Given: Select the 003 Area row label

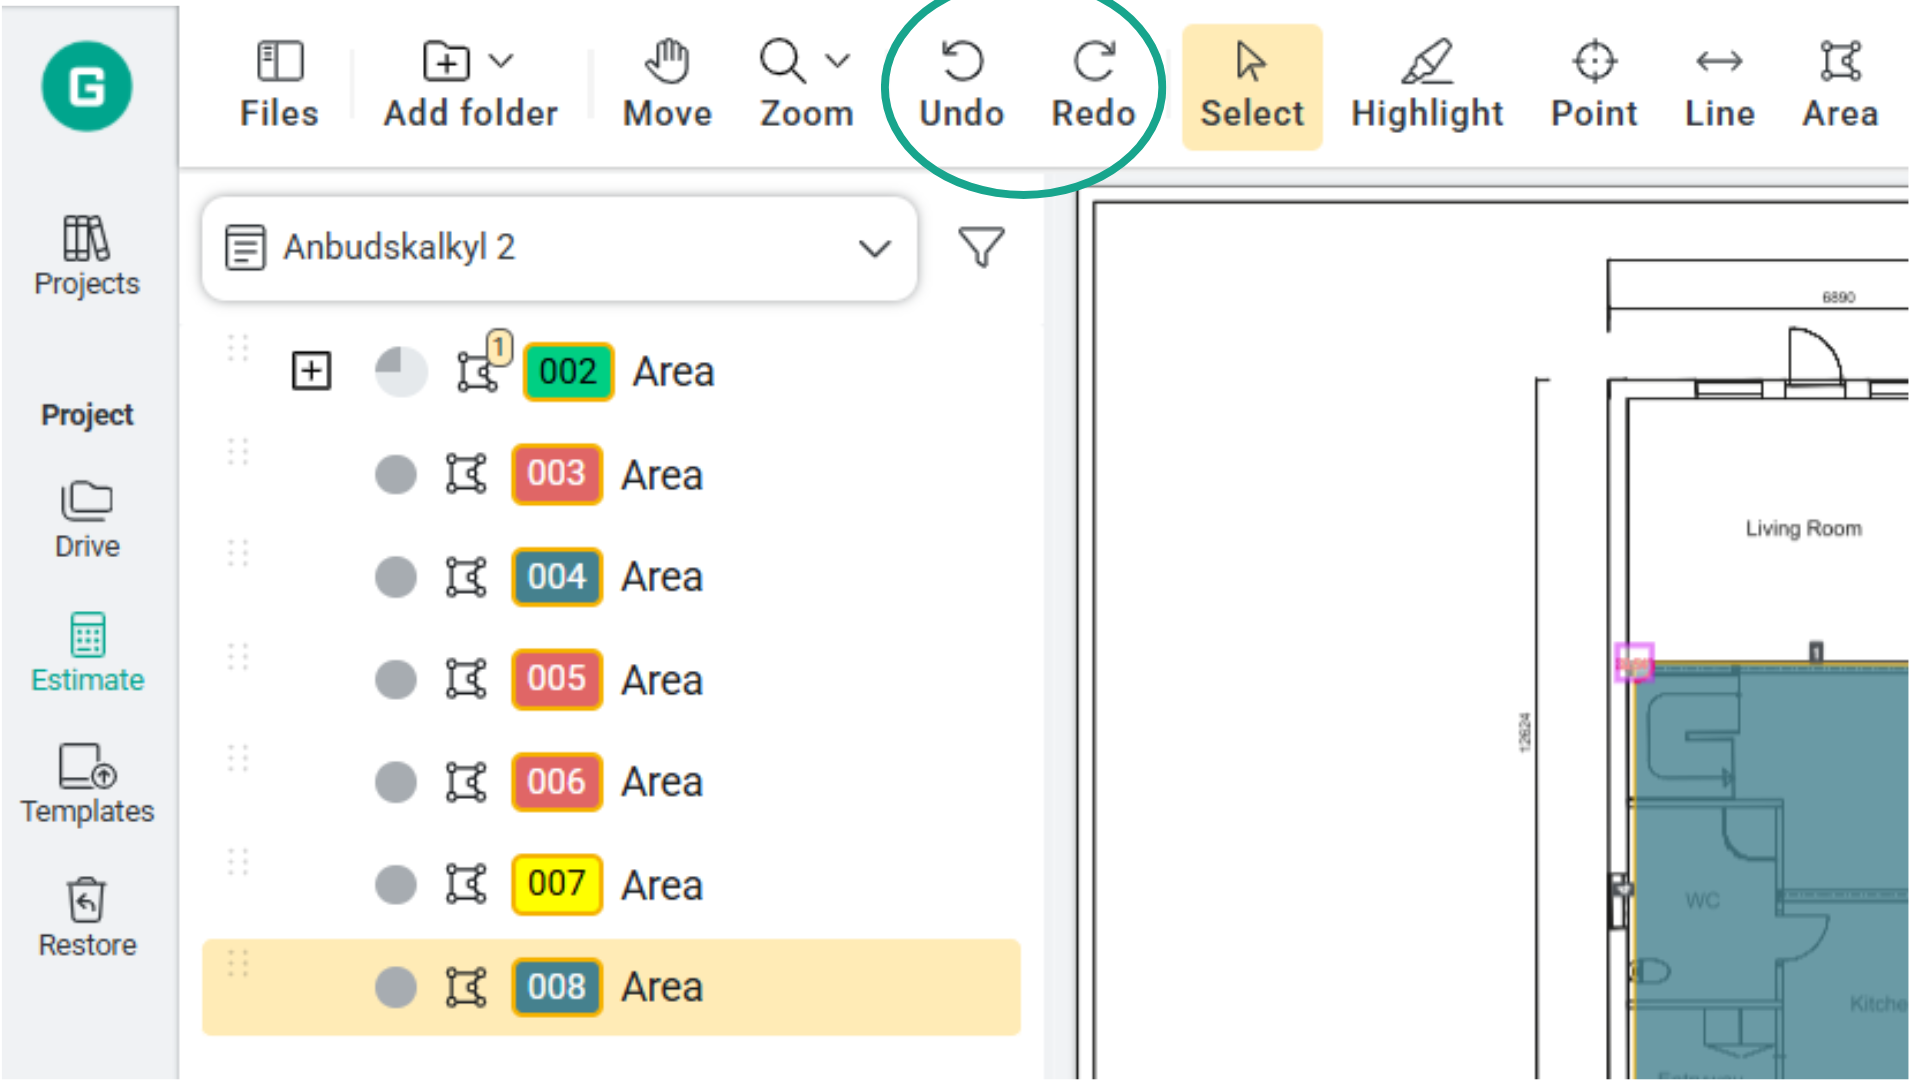Looking at the screenshot, I should [x=662, y=475].
